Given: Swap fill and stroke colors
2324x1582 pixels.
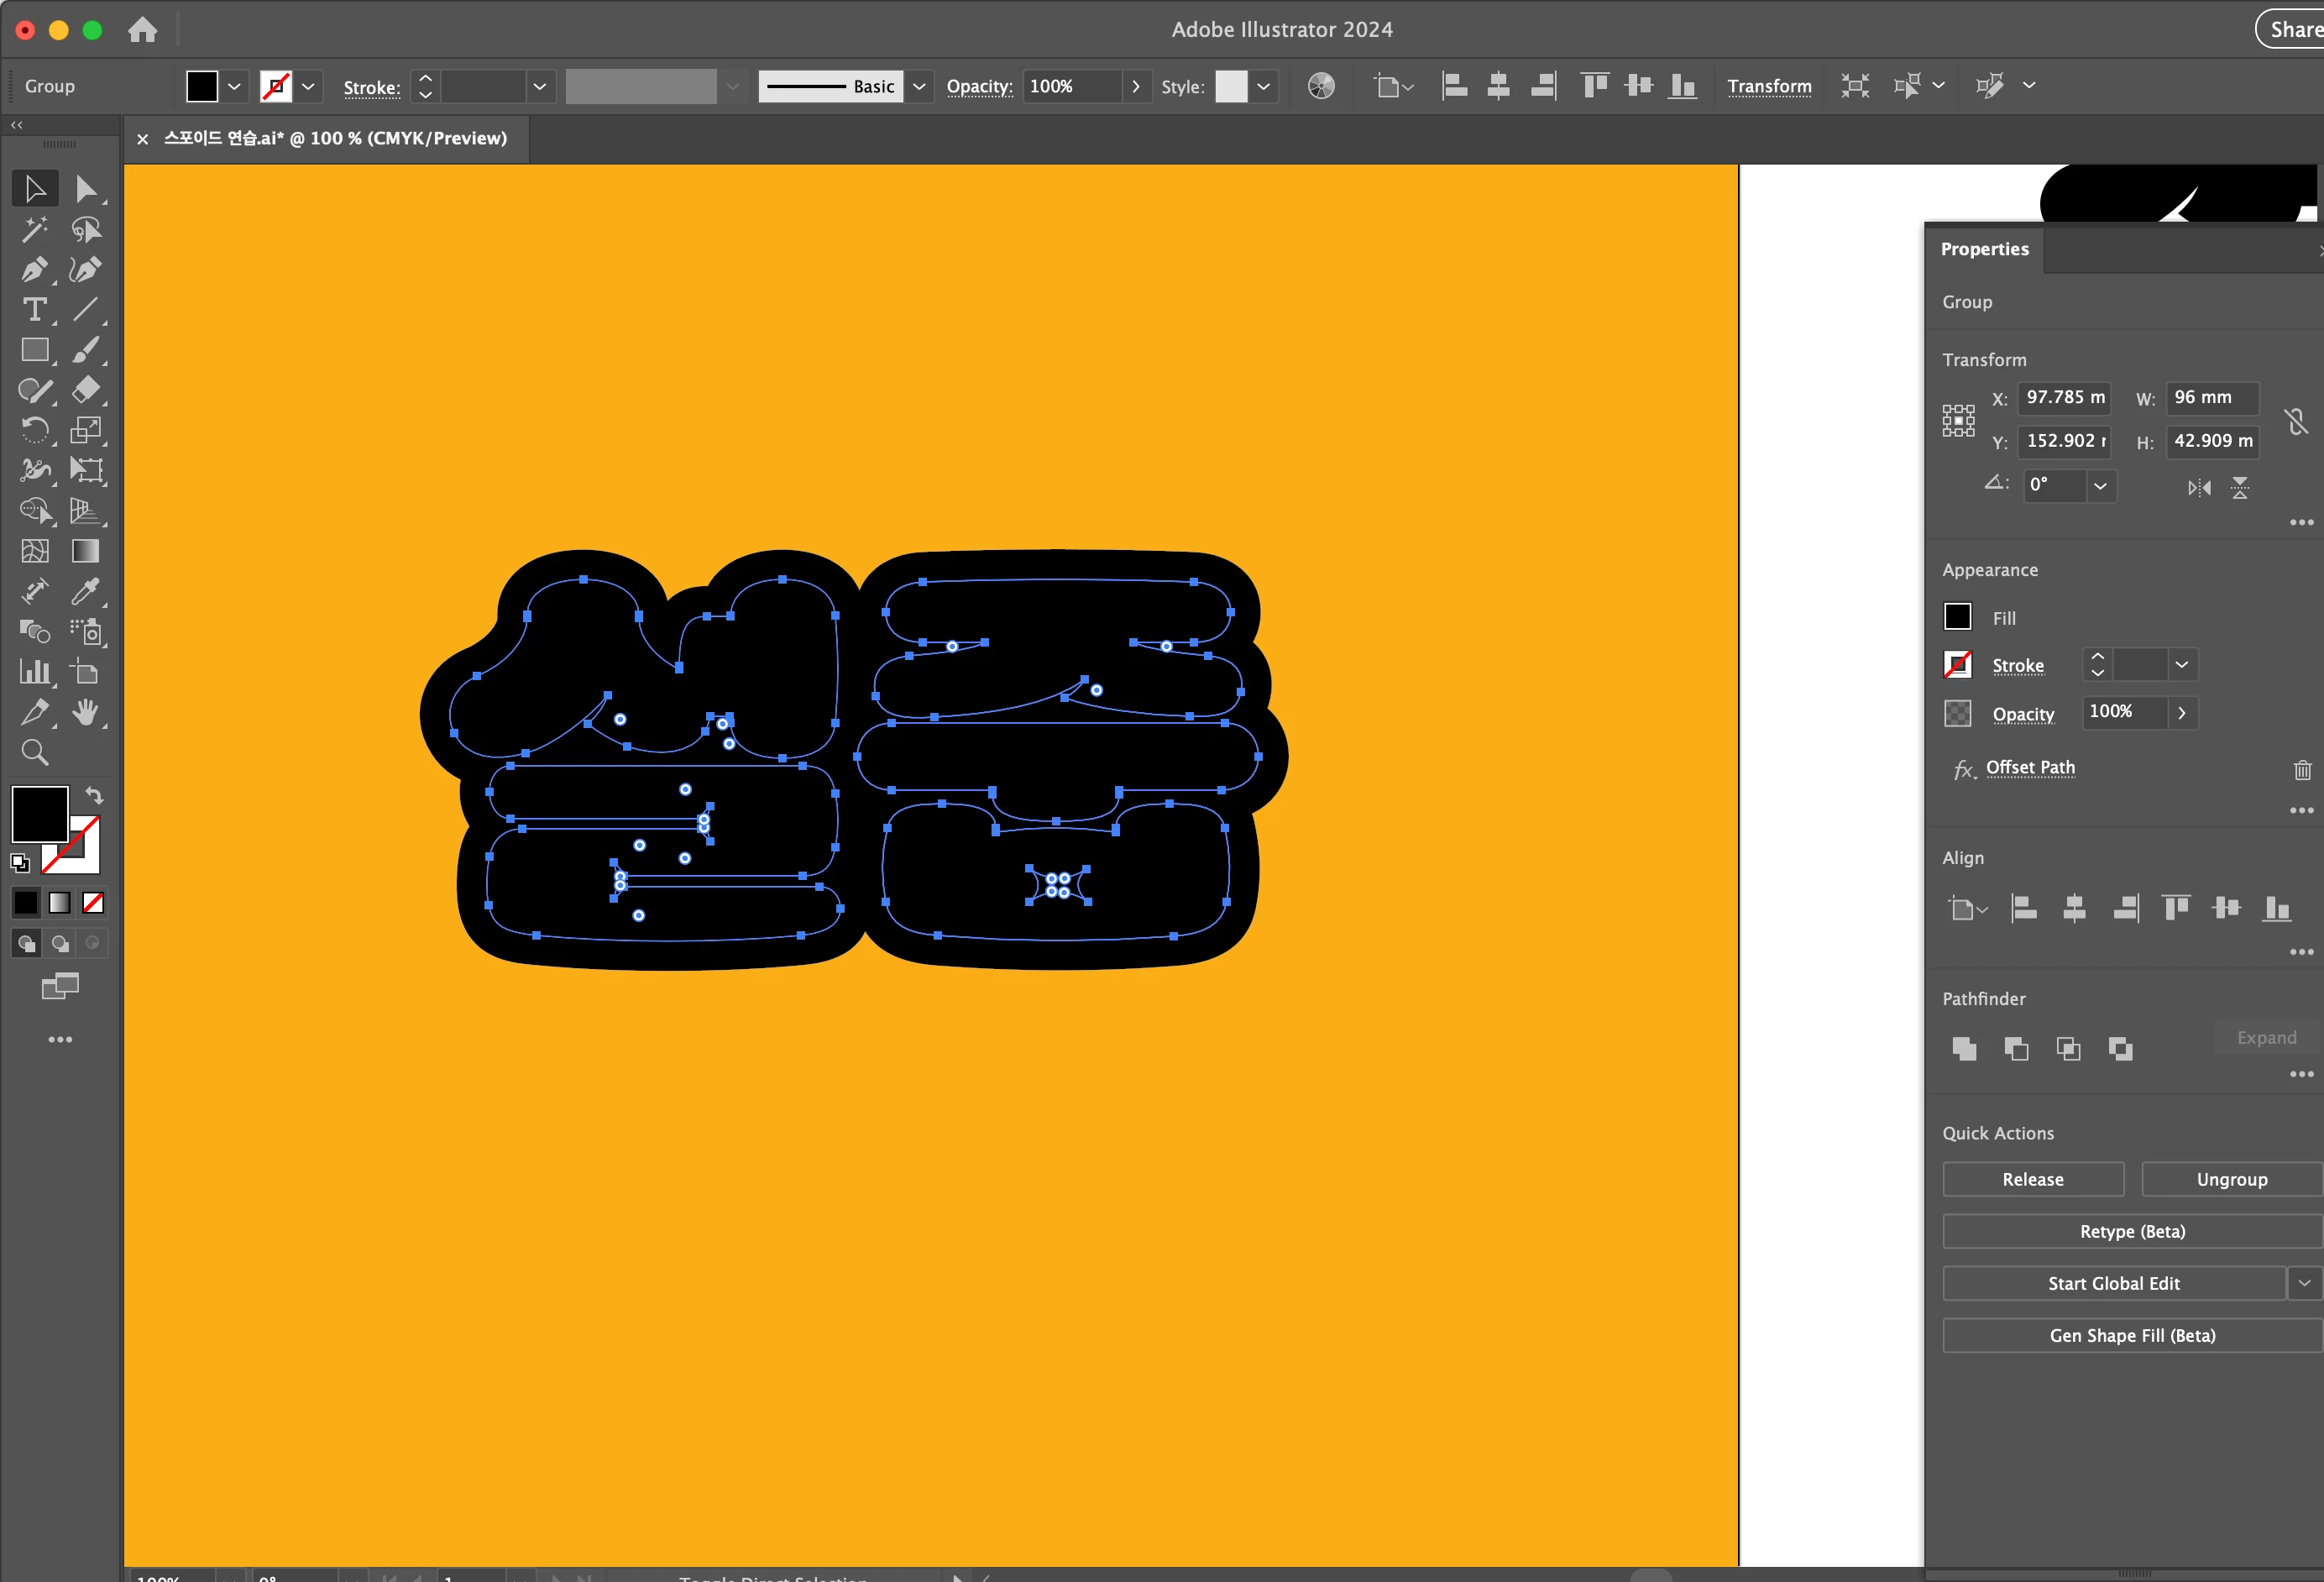Looking at the screenshot, I should tap(94, 796).
